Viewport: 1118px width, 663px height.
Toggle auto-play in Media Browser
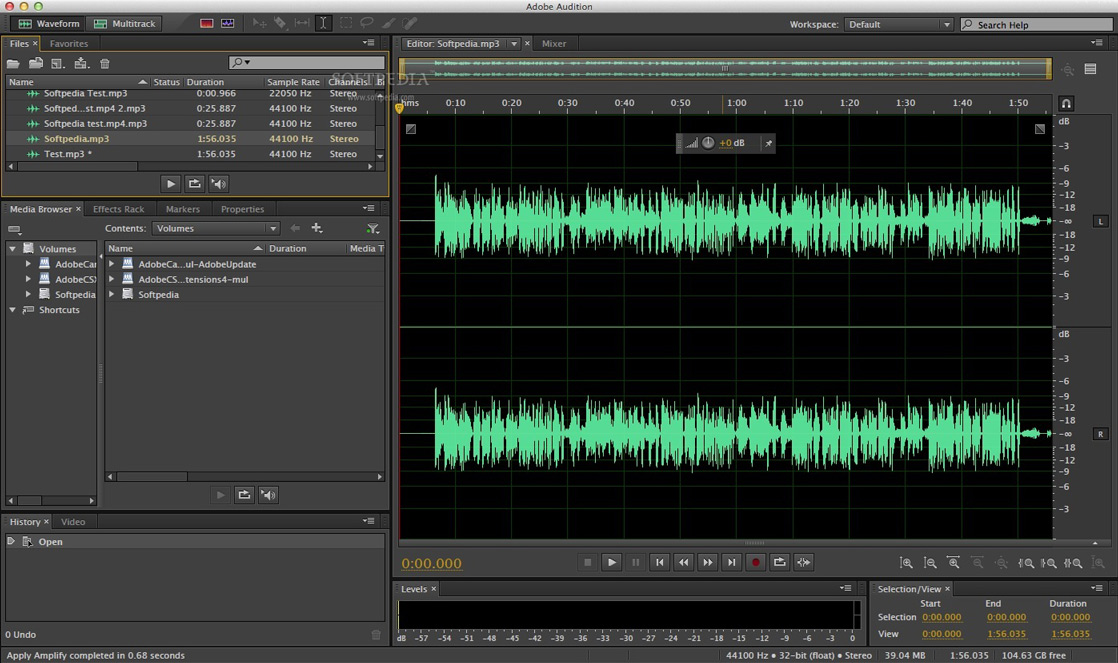coord(268,495)
